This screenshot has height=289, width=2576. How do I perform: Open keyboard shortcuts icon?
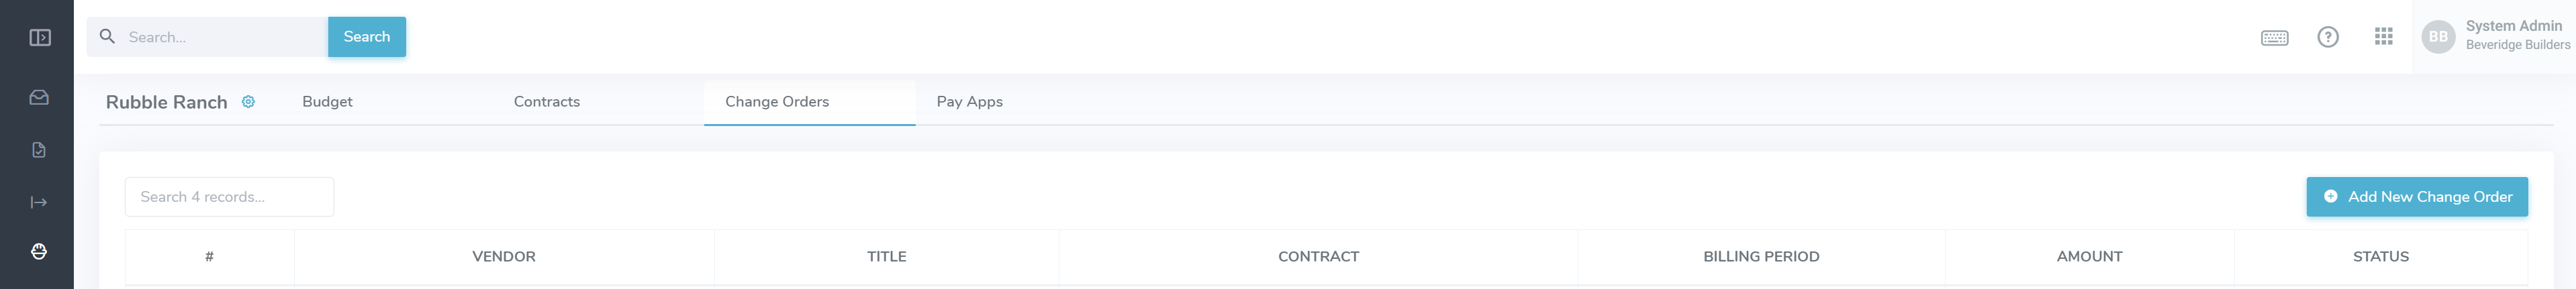click(x=2274, y=38)
